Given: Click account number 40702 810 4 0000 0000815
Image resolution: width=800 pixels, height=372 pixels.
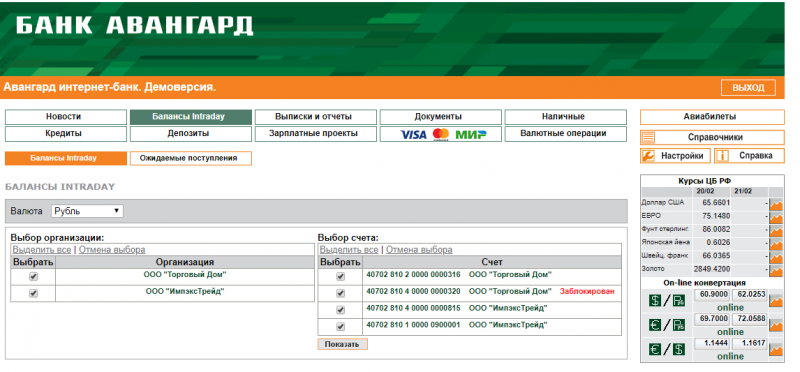Looking at the screenshot, I should [413, 308].
